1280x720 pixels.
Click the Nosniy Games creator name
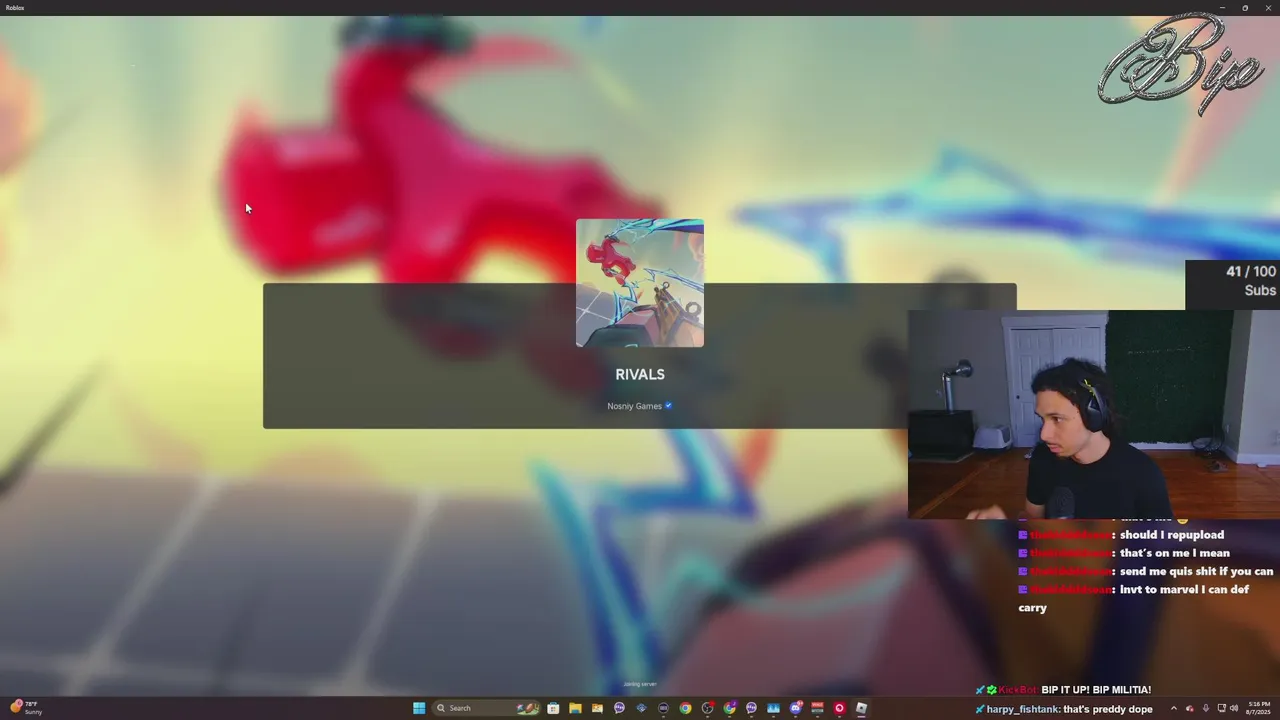tap(634, 406)
